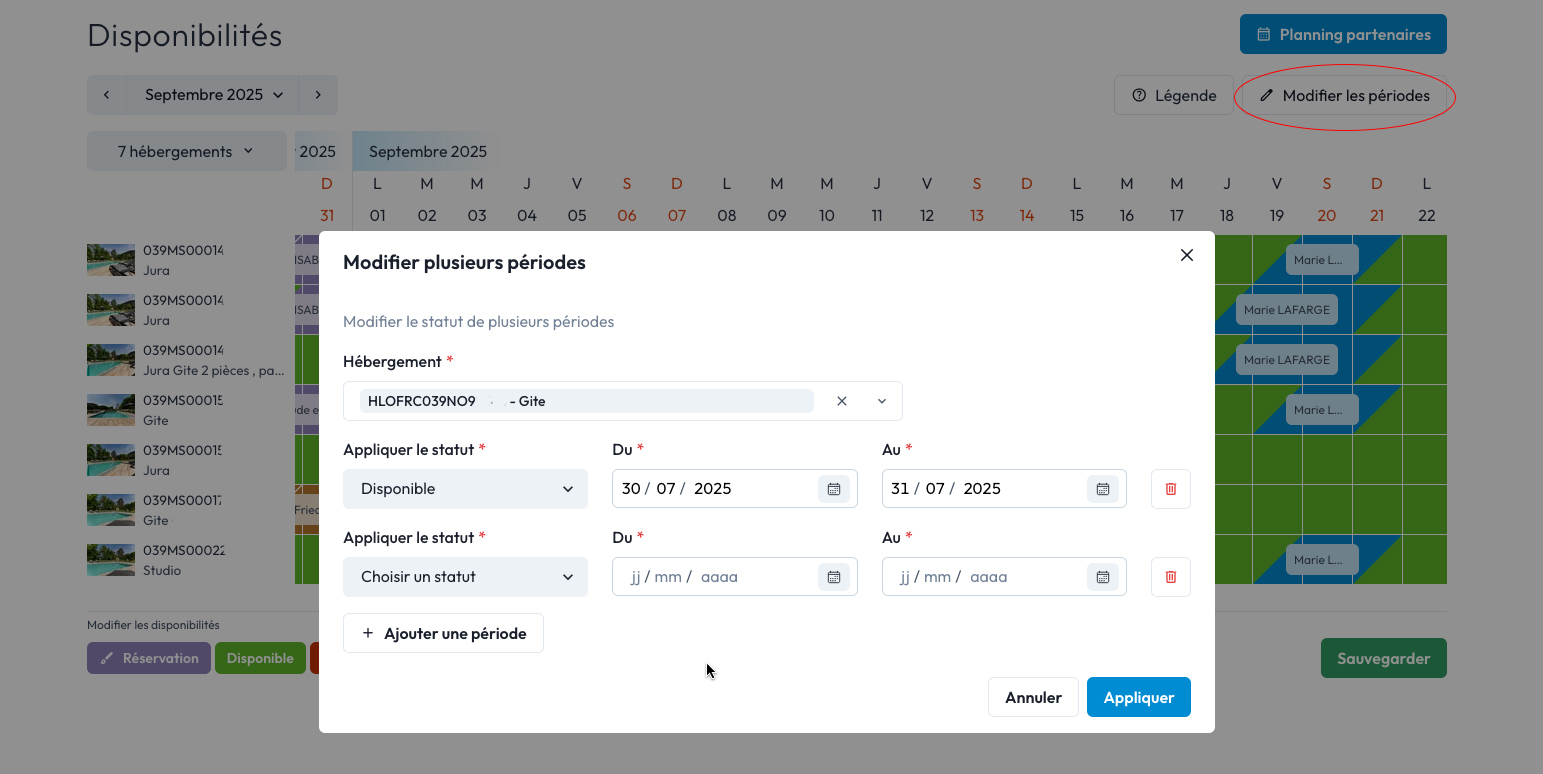
Task: Open calendar picker for second Au date
Action: point(1102,577)
